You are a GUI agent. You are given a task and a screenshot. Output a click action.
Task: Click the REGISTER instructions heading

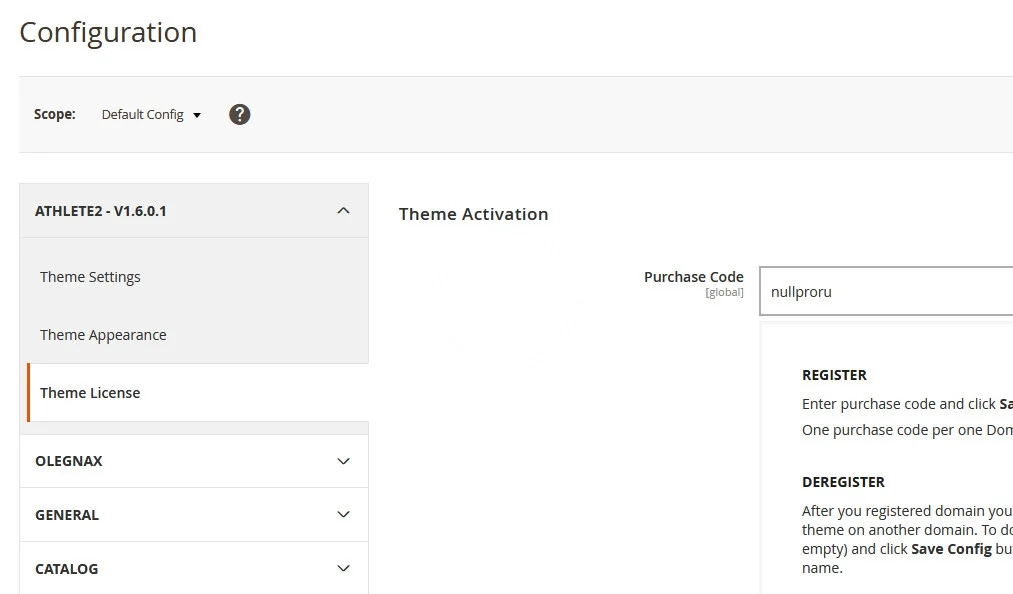[x=834, y=375]
